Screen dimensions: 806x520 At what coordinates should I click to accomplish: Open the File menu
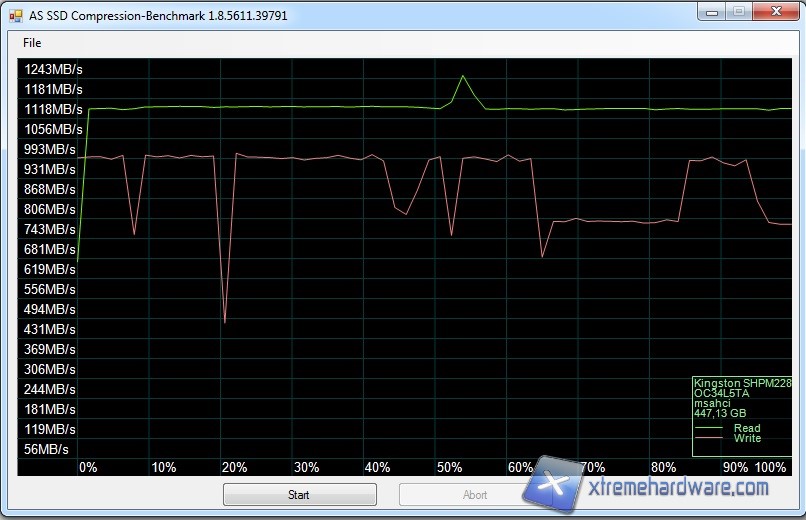[x=32, y=43]
